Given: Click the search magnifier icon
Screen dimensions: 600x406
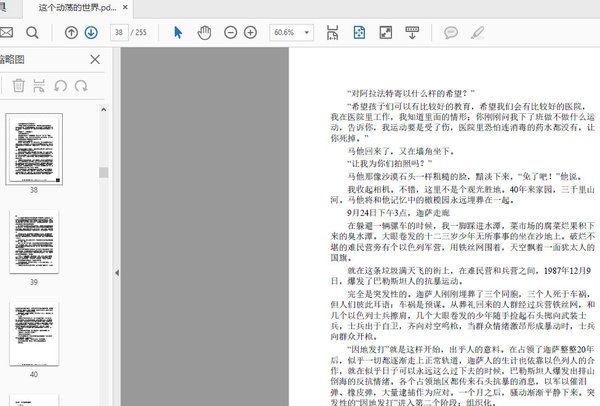Looking at the screenshot, I should pos(32,33).
